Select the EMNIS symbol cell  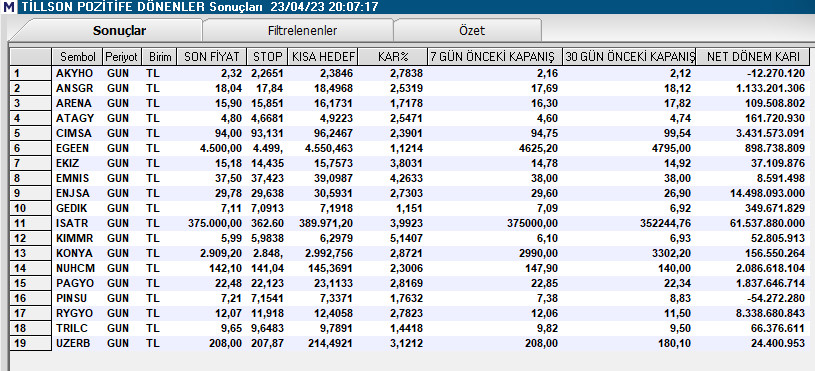click(72, 178)
